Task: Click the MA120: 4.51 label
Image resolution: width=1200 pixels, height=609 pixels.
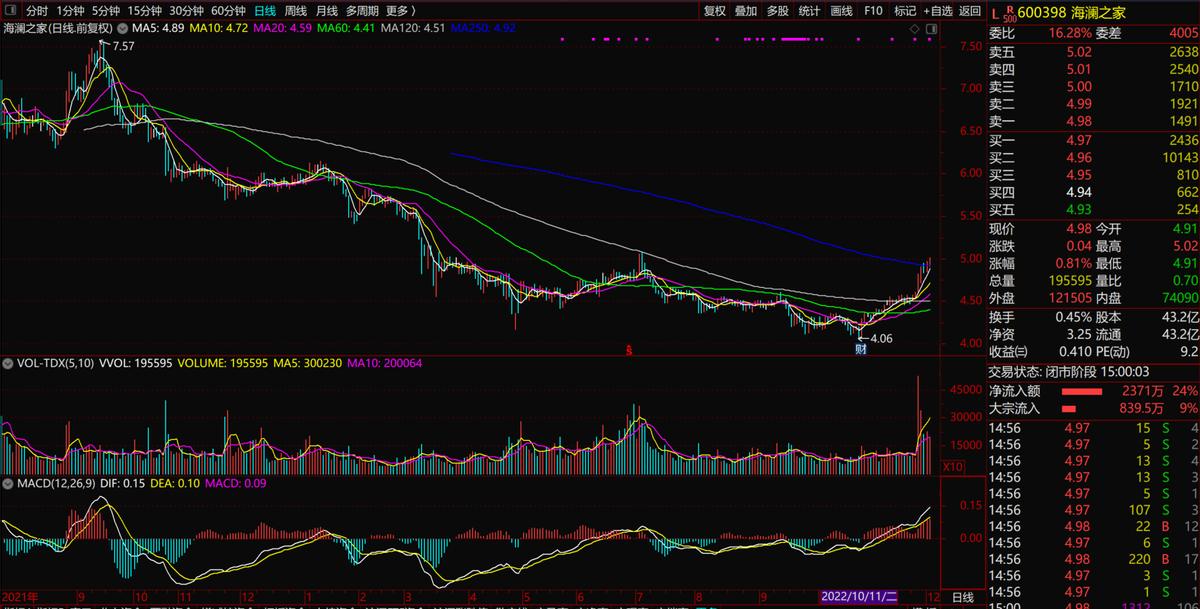Action: tap(413, 31)
